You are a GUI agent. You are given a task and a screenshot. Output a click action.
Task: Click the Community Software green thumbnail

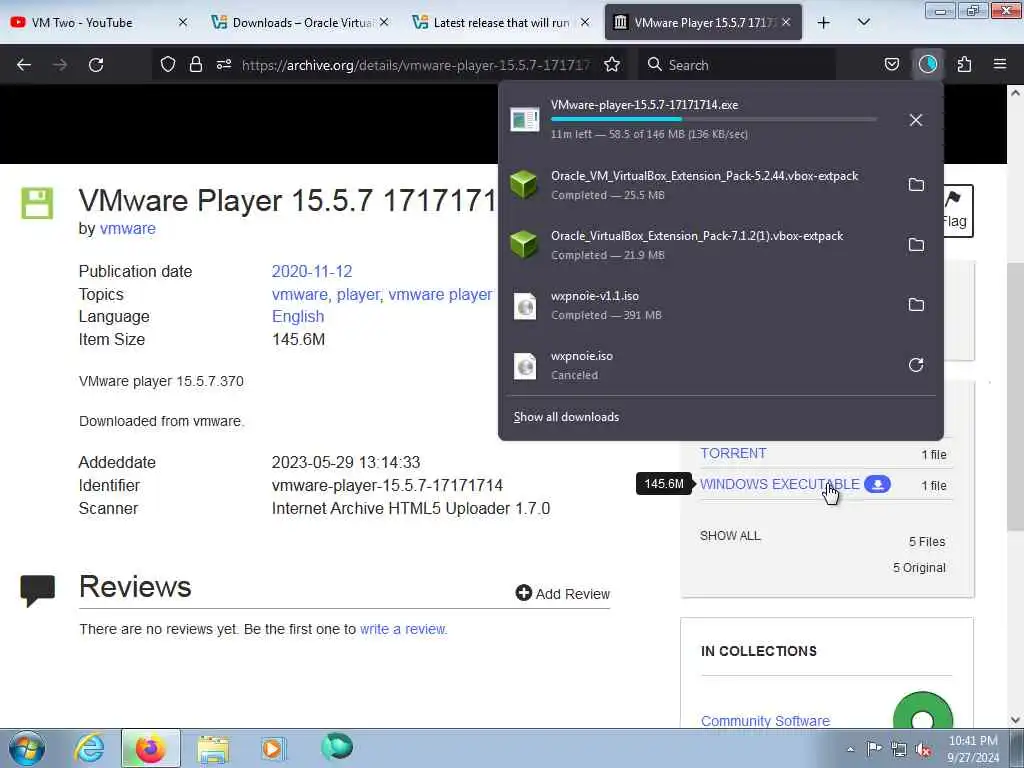923,711
